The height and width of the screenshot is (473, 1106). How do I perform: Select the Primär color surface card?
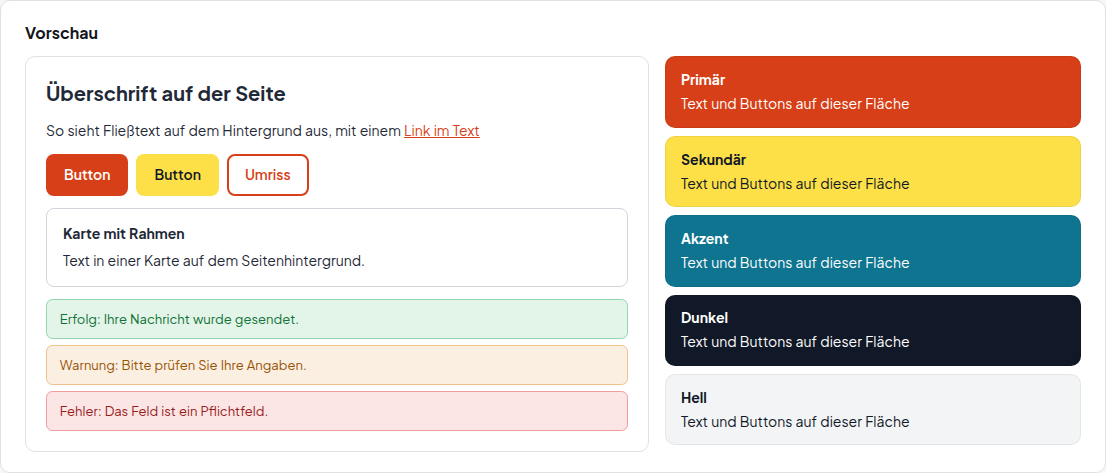coord(873,92)
